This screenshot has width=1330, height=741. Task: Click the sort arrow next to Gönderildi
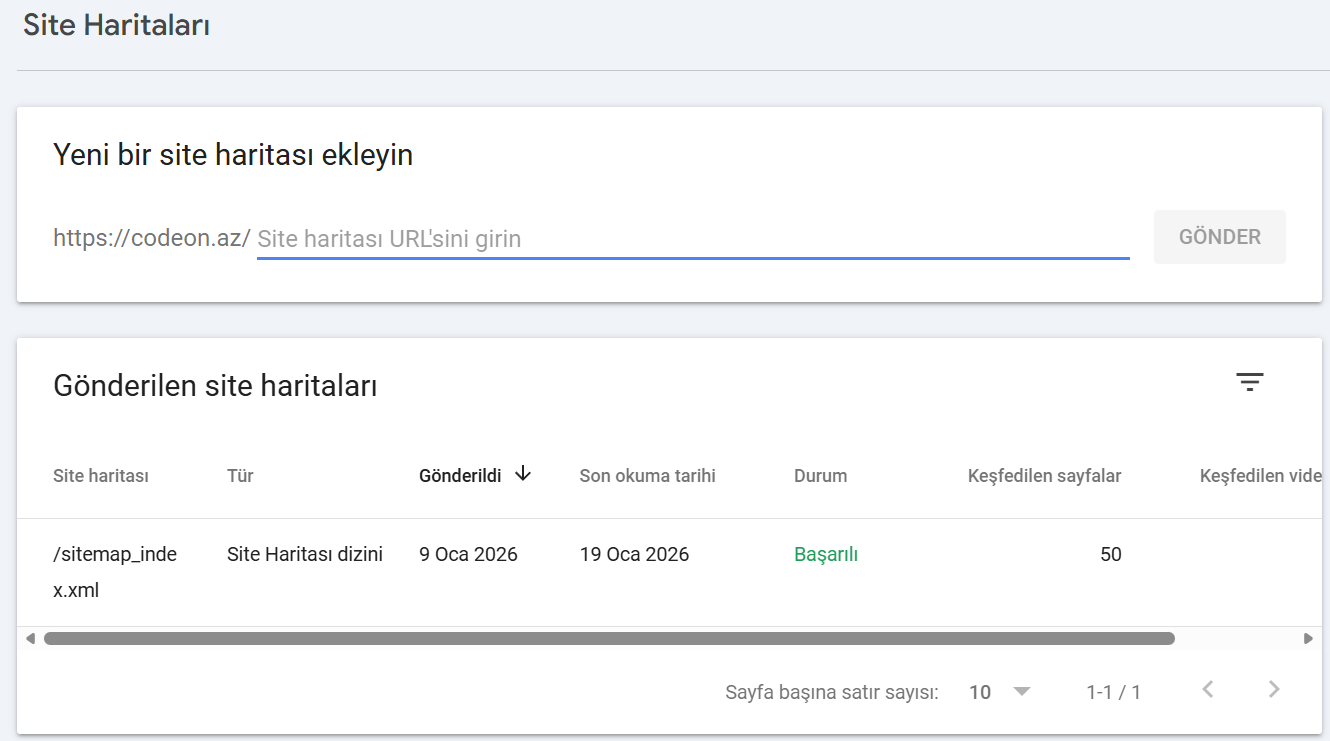point(523,475)
